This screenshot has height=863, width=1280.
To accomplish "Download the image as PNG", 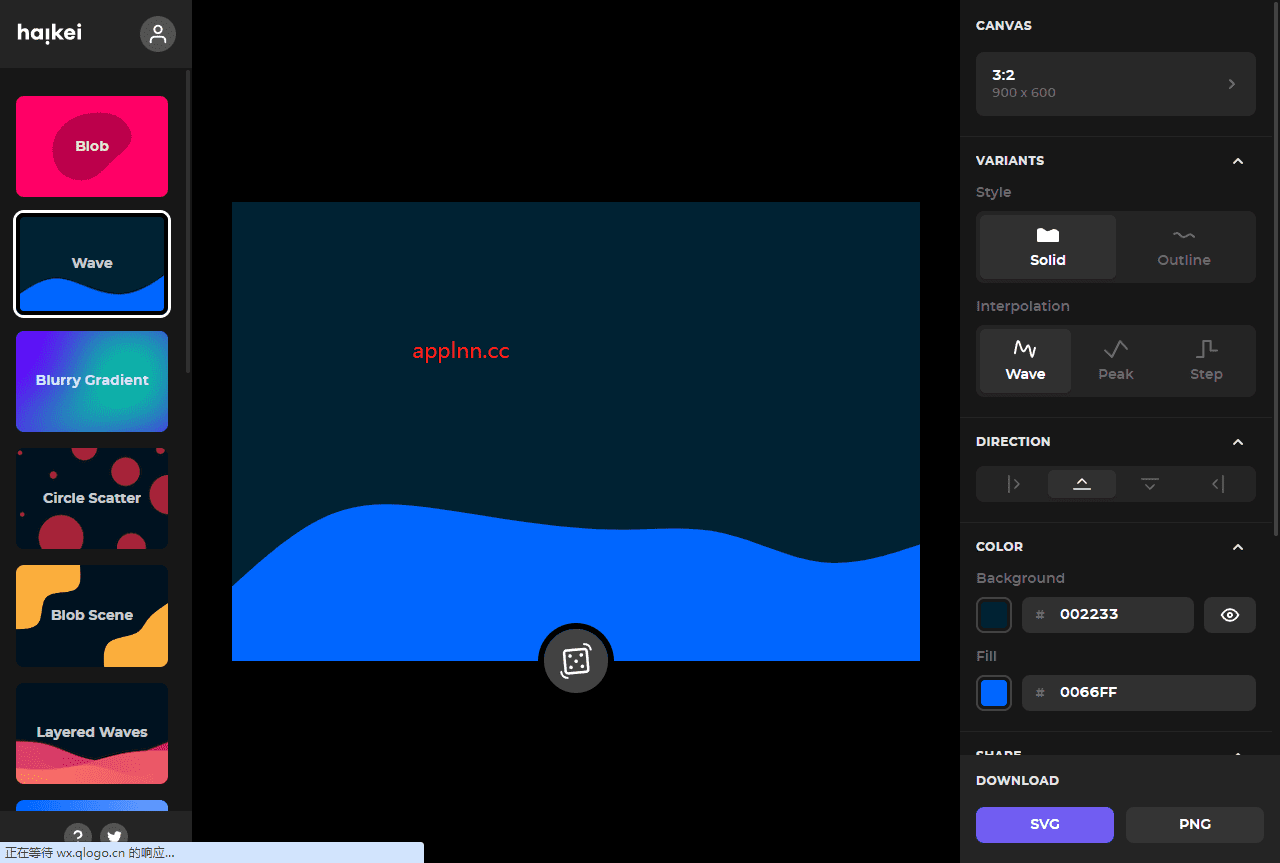I will (1195, 825).
